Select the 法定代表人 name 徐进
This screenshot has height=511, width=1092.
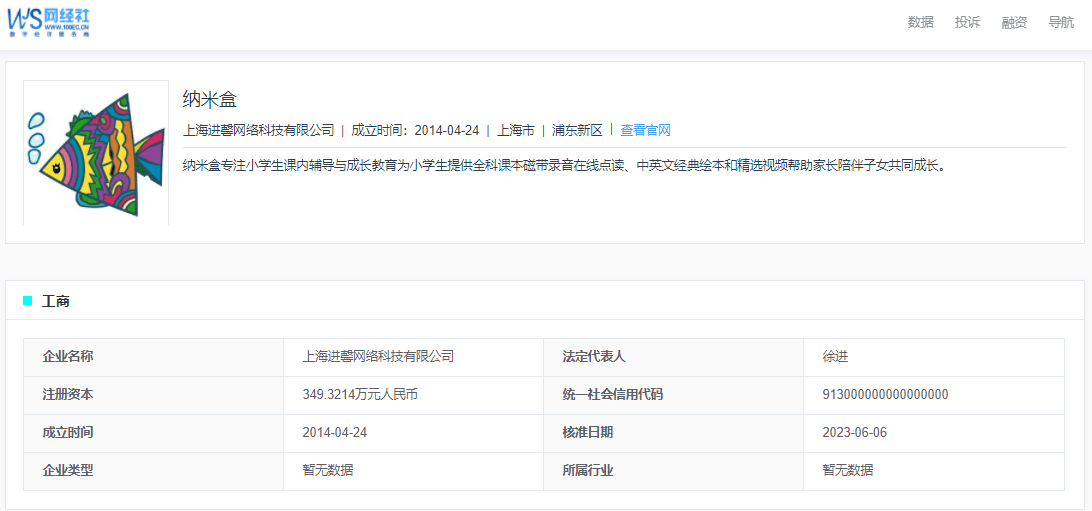point(835,357)
